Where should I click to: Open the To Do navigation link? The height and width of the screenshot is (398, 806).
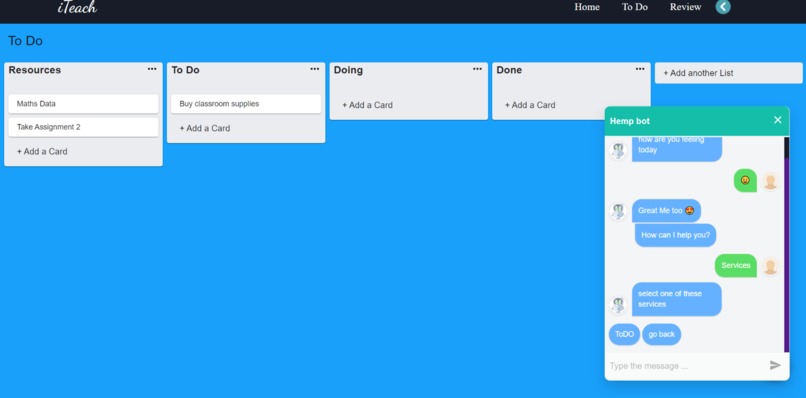click(635, 7)
